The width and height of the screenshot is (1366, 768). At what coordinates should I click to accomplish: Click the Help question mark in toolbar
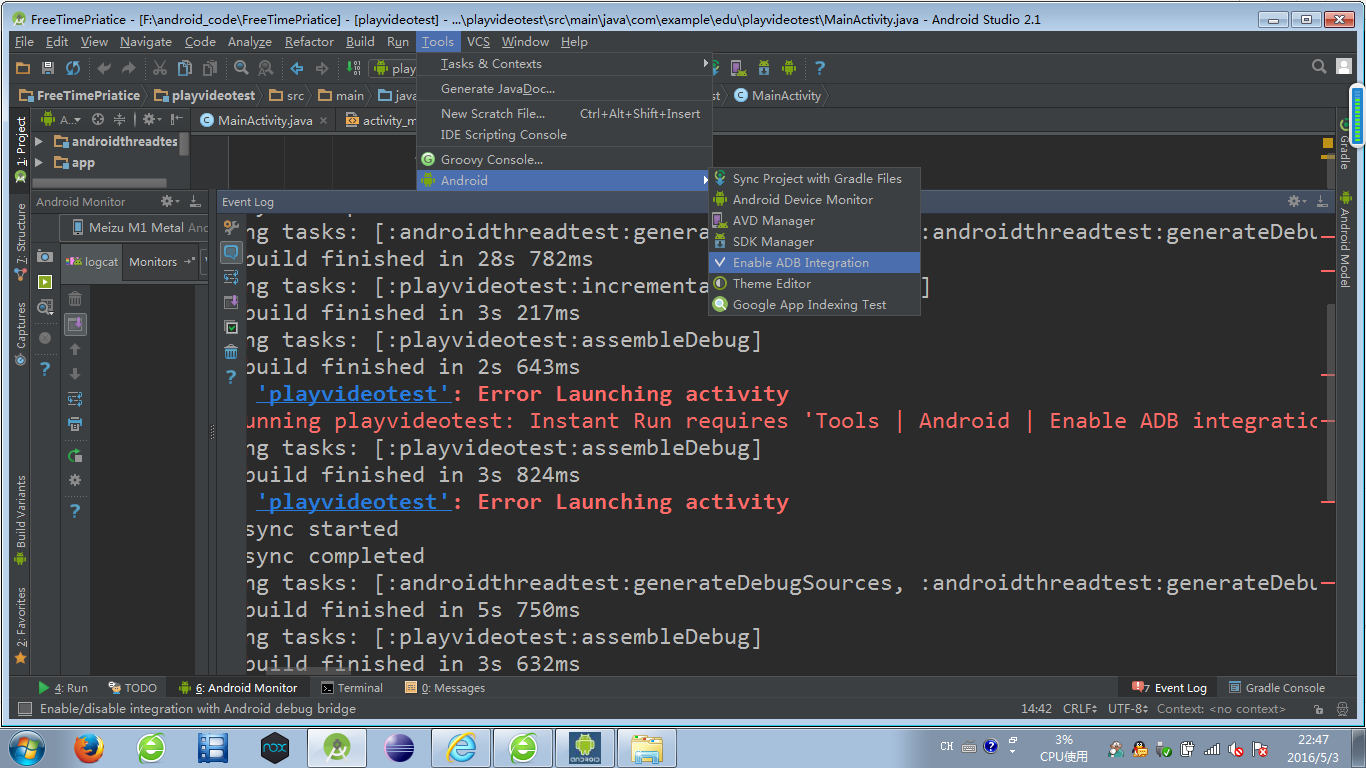pyautogui.click(x=820, y=68)
